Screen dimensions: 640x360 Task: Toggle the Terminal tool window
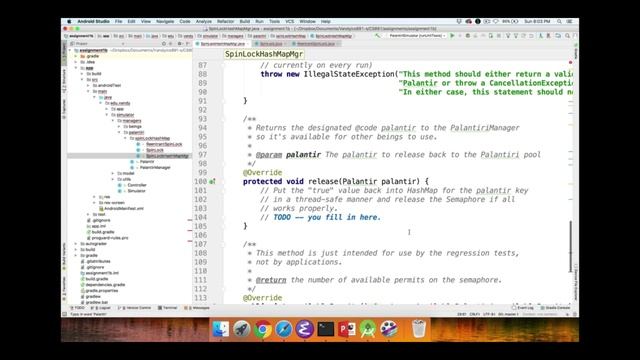168,308
